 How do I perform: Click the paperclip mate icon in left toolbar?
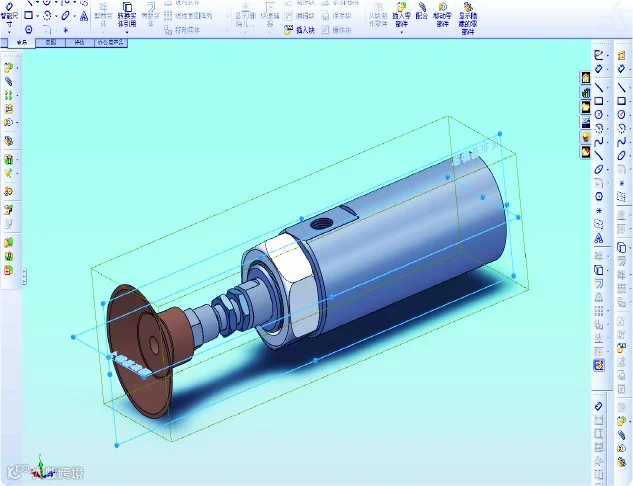pyautogui.click(x=8, y=82)
